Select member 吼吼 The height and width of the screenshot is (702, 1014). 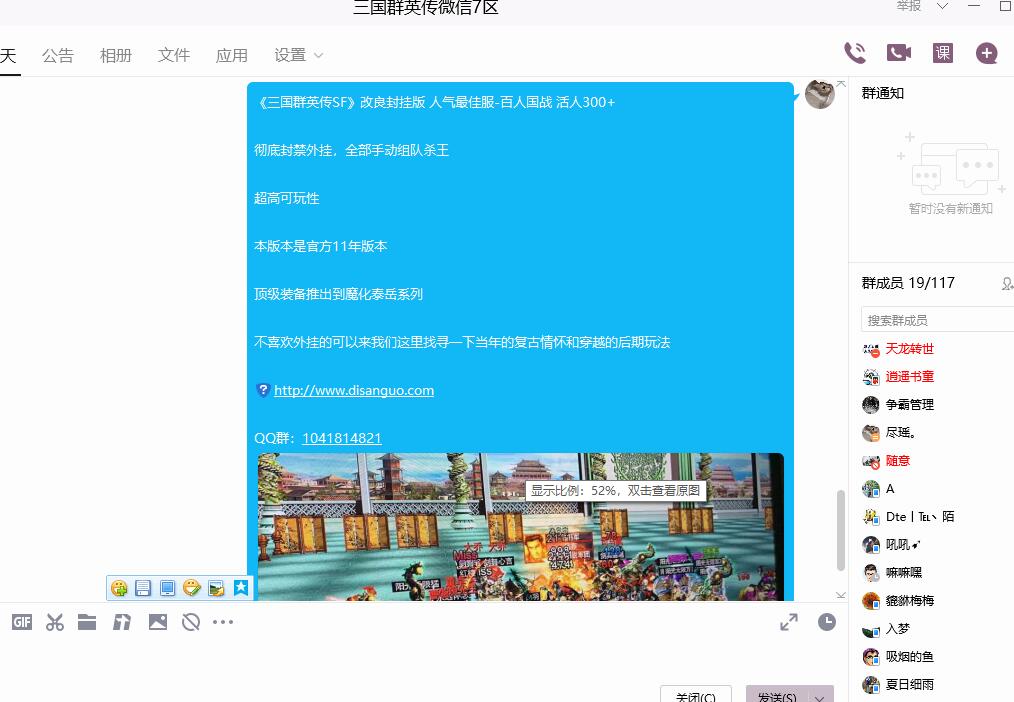pyautogui.click(x=902, y=545)
